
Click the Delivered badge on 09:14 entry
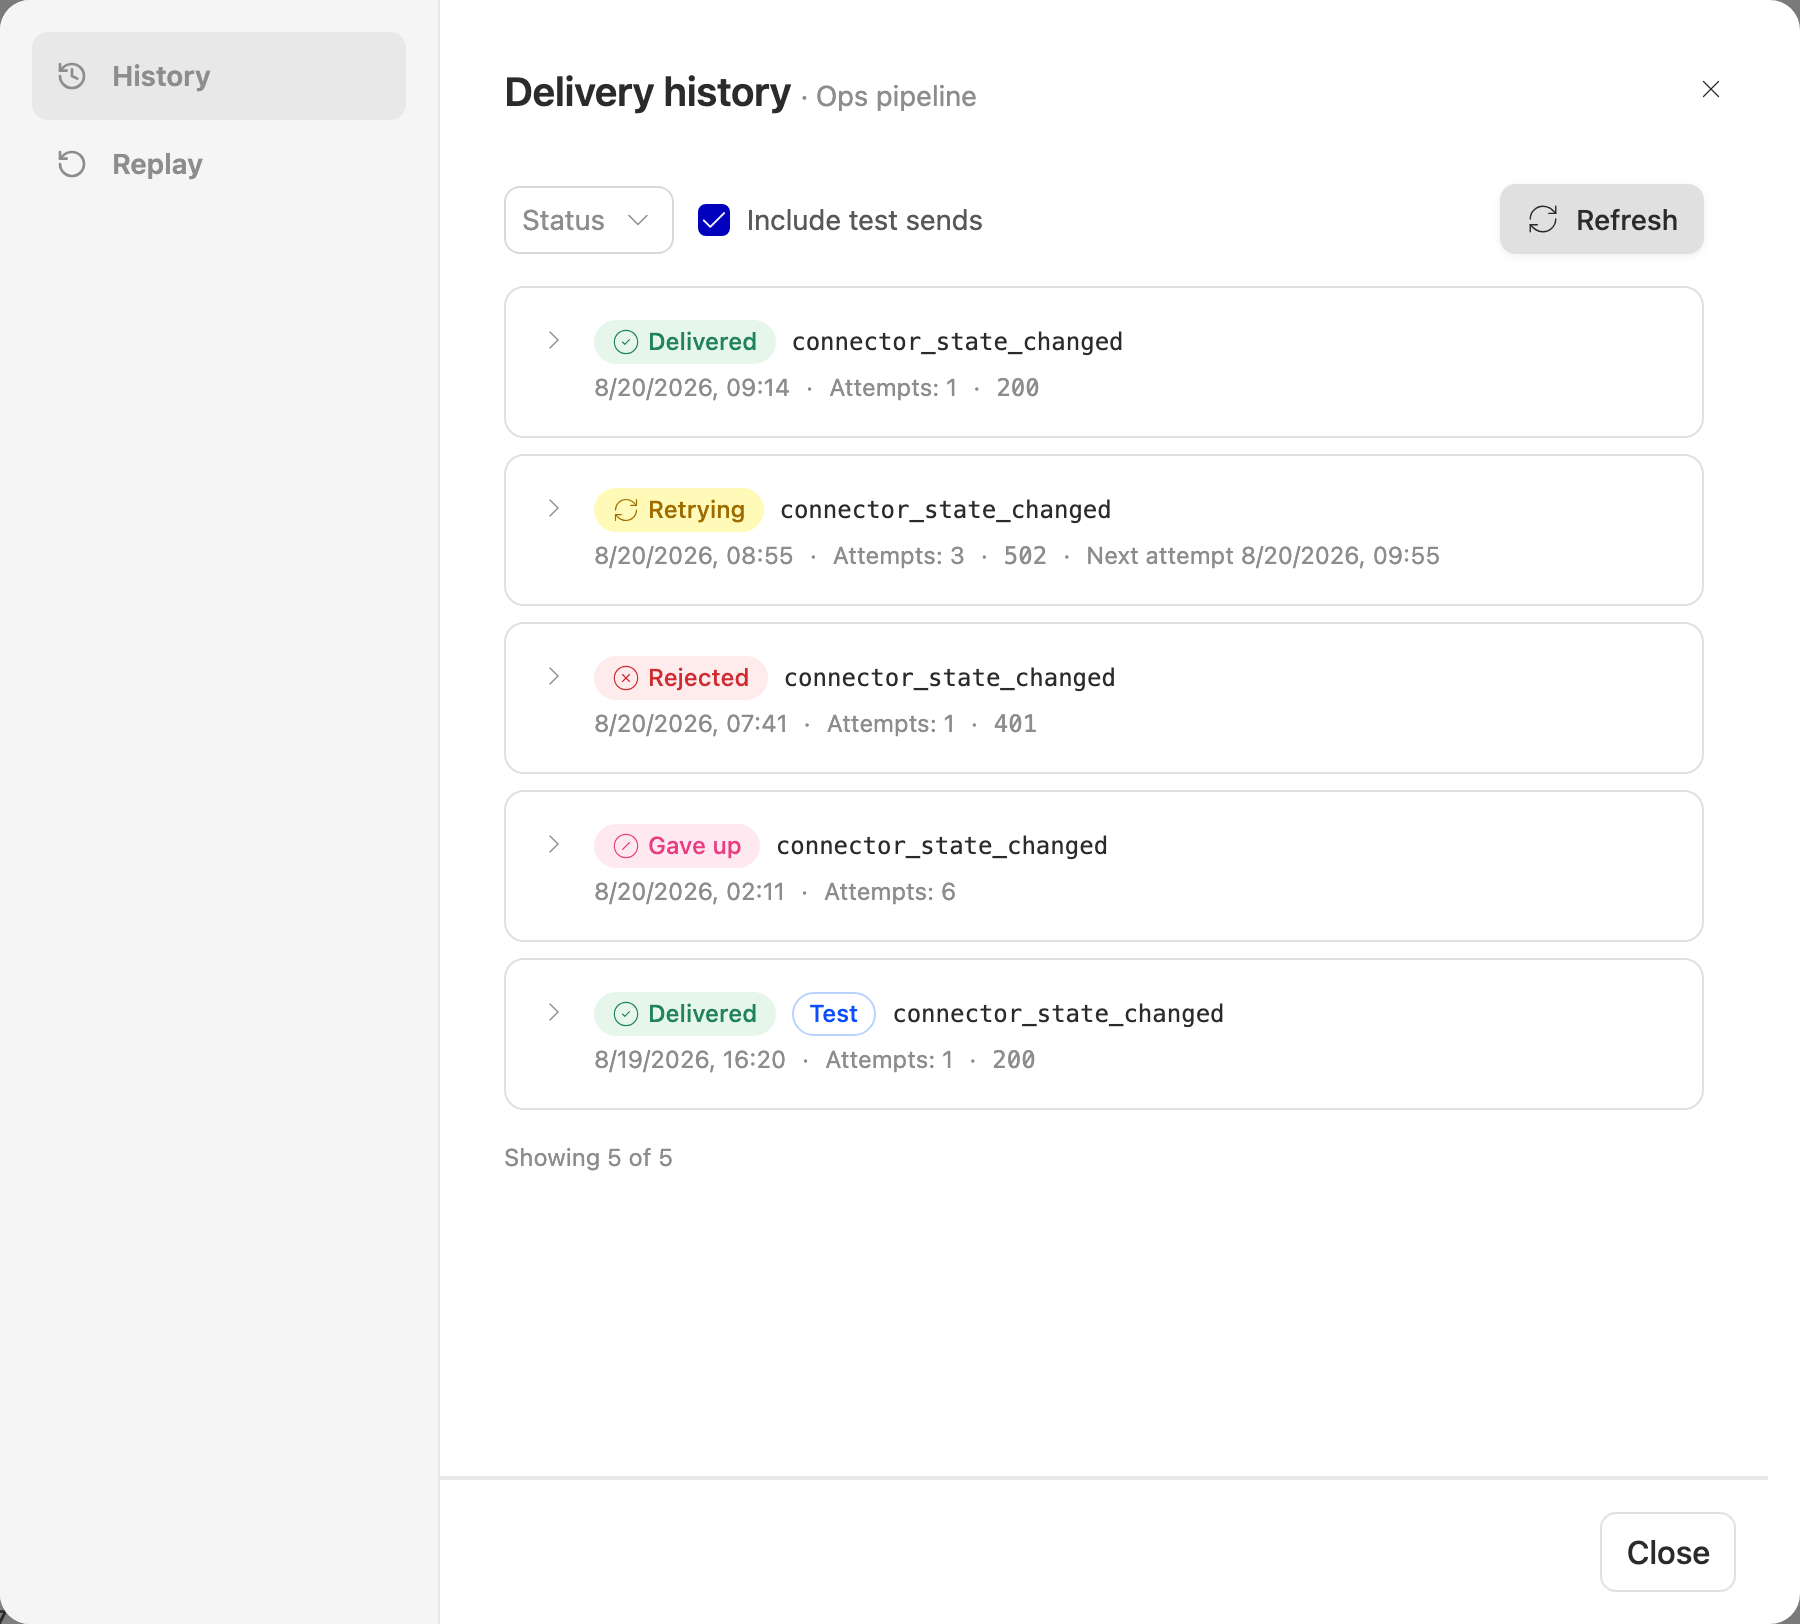tap(685, 342)
